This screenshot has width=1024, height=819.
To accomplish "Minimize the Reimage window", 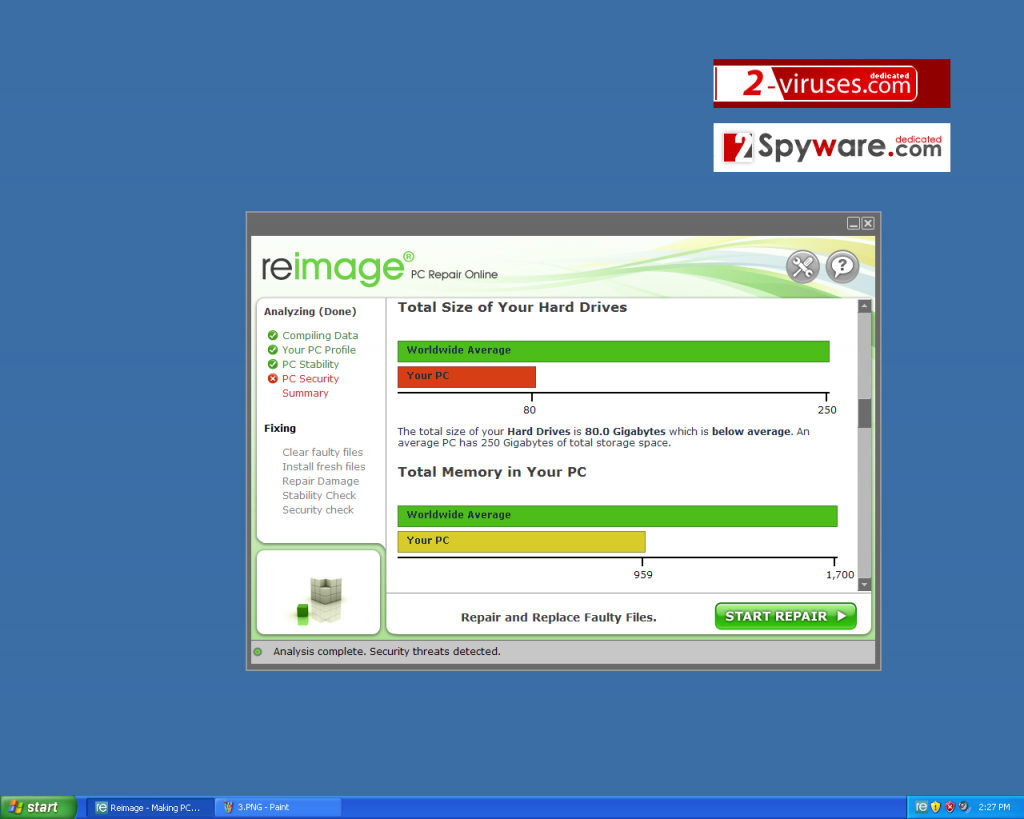I will pyautogui.click(x=854, y=223).
